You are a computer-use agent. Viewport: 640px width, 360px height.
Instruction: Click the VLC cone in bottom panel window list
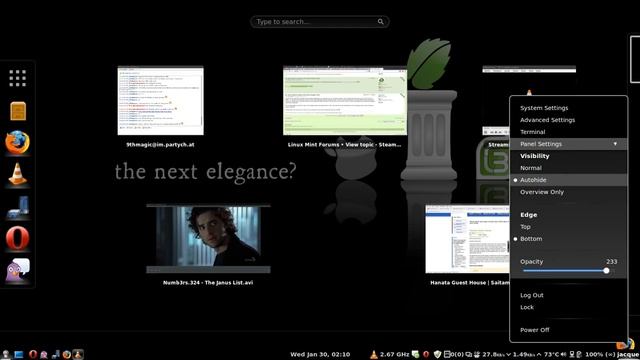pyautogui.click(x=78, y=355)
